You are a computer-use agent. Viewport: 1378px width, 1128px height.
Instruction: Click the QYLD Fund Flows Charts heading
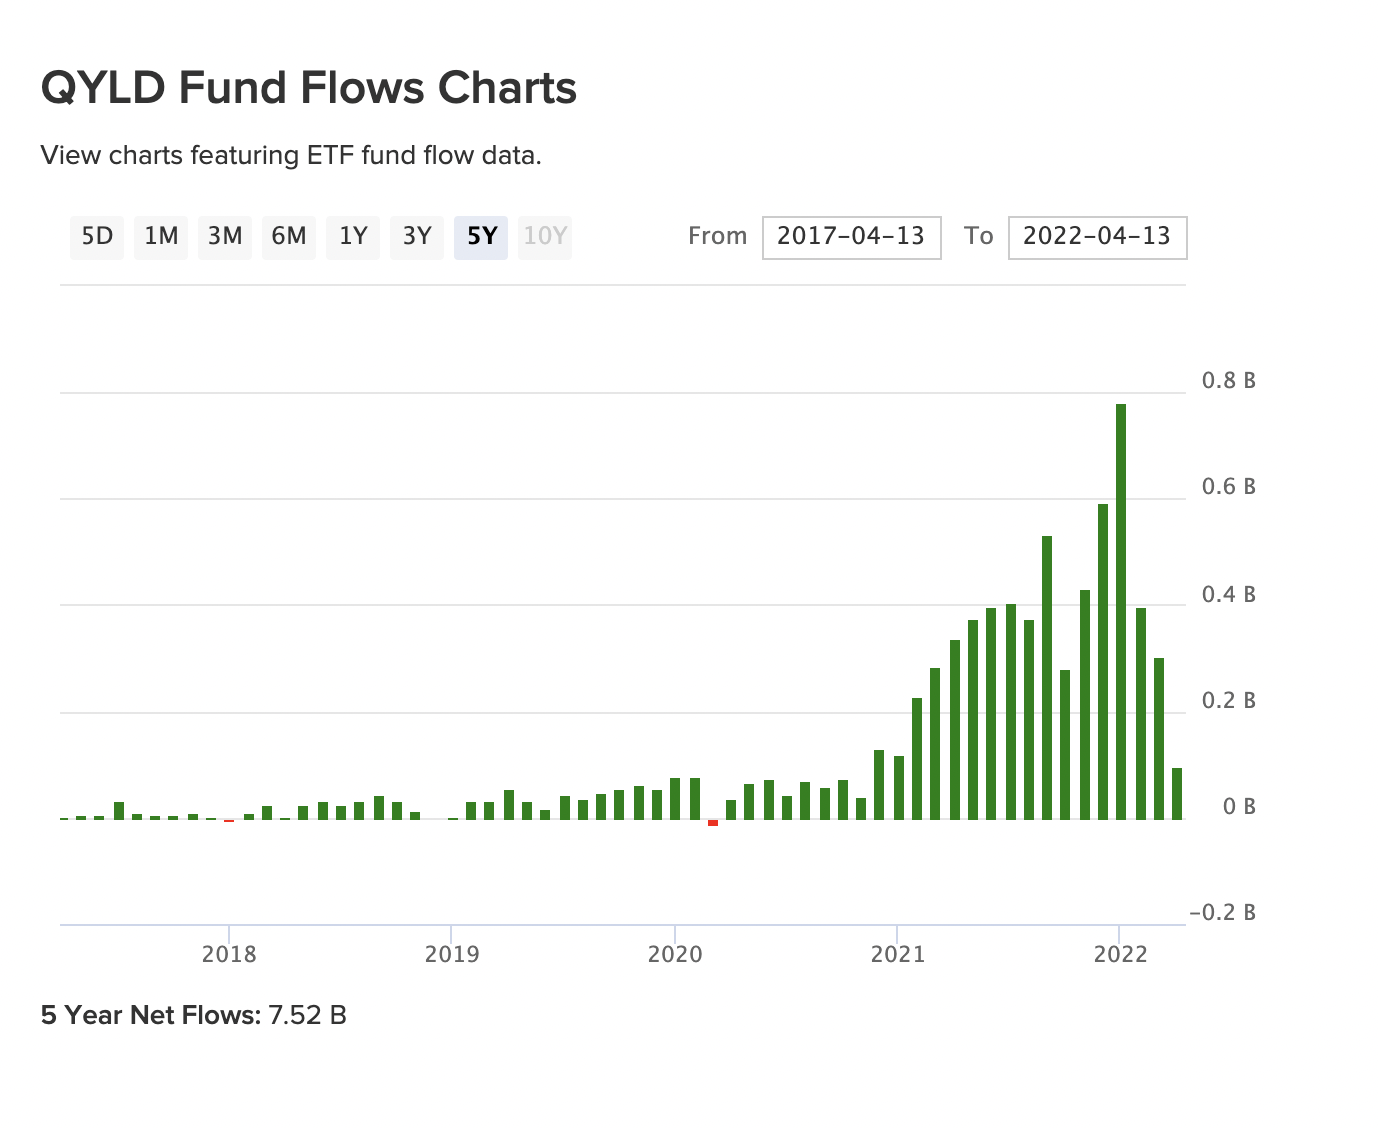tap(309, 88)
